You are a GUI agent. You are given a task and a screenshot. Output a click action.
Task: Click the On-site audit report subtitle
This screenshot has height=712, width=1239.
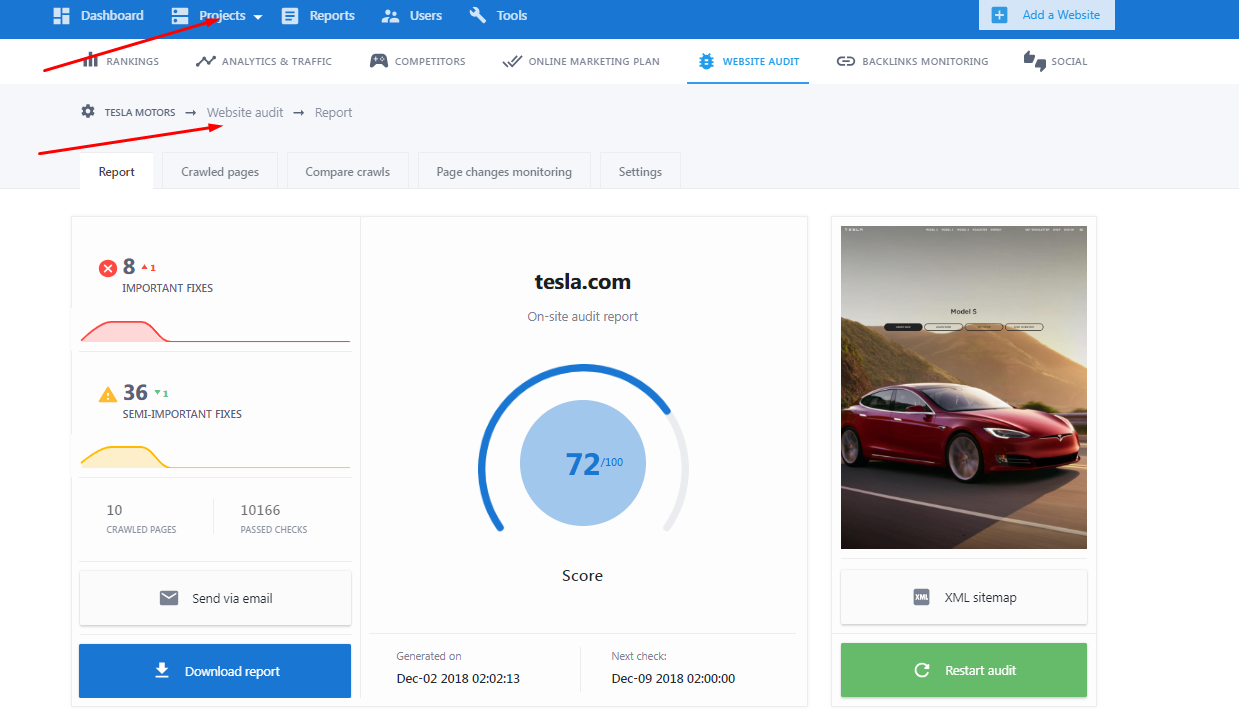pyautogui.click(x=583, y=316)
